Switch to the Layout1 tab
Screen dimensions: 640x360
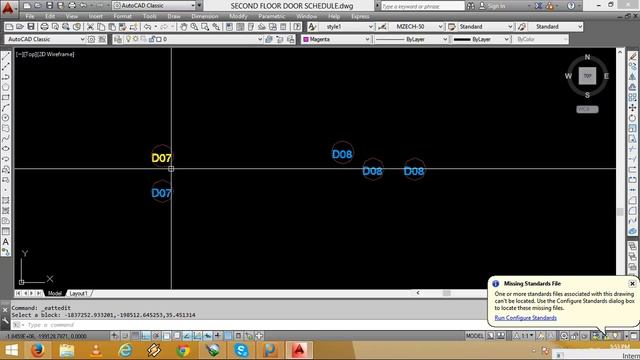78,293
